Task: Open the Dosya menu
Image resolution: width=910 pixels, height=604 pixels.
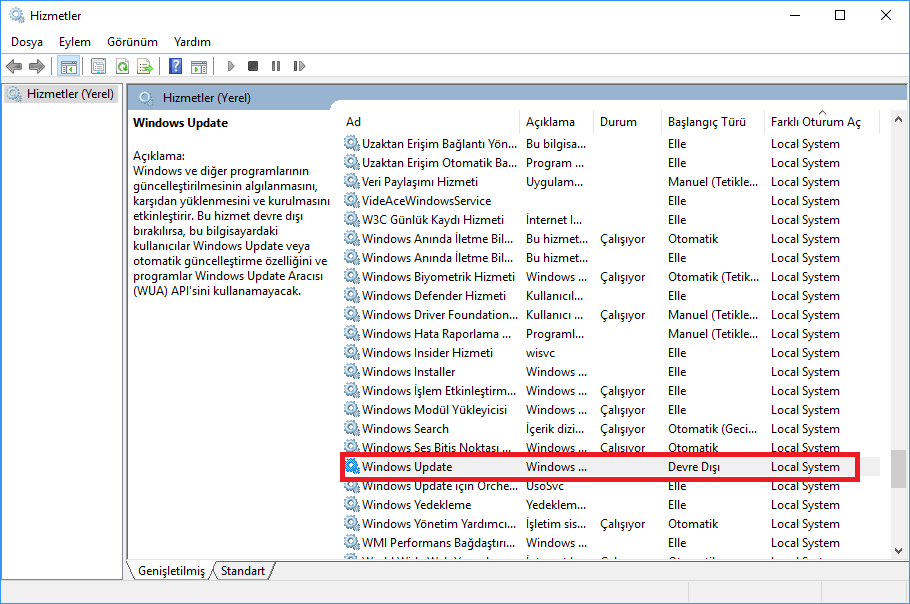Action: pos(27,42)
